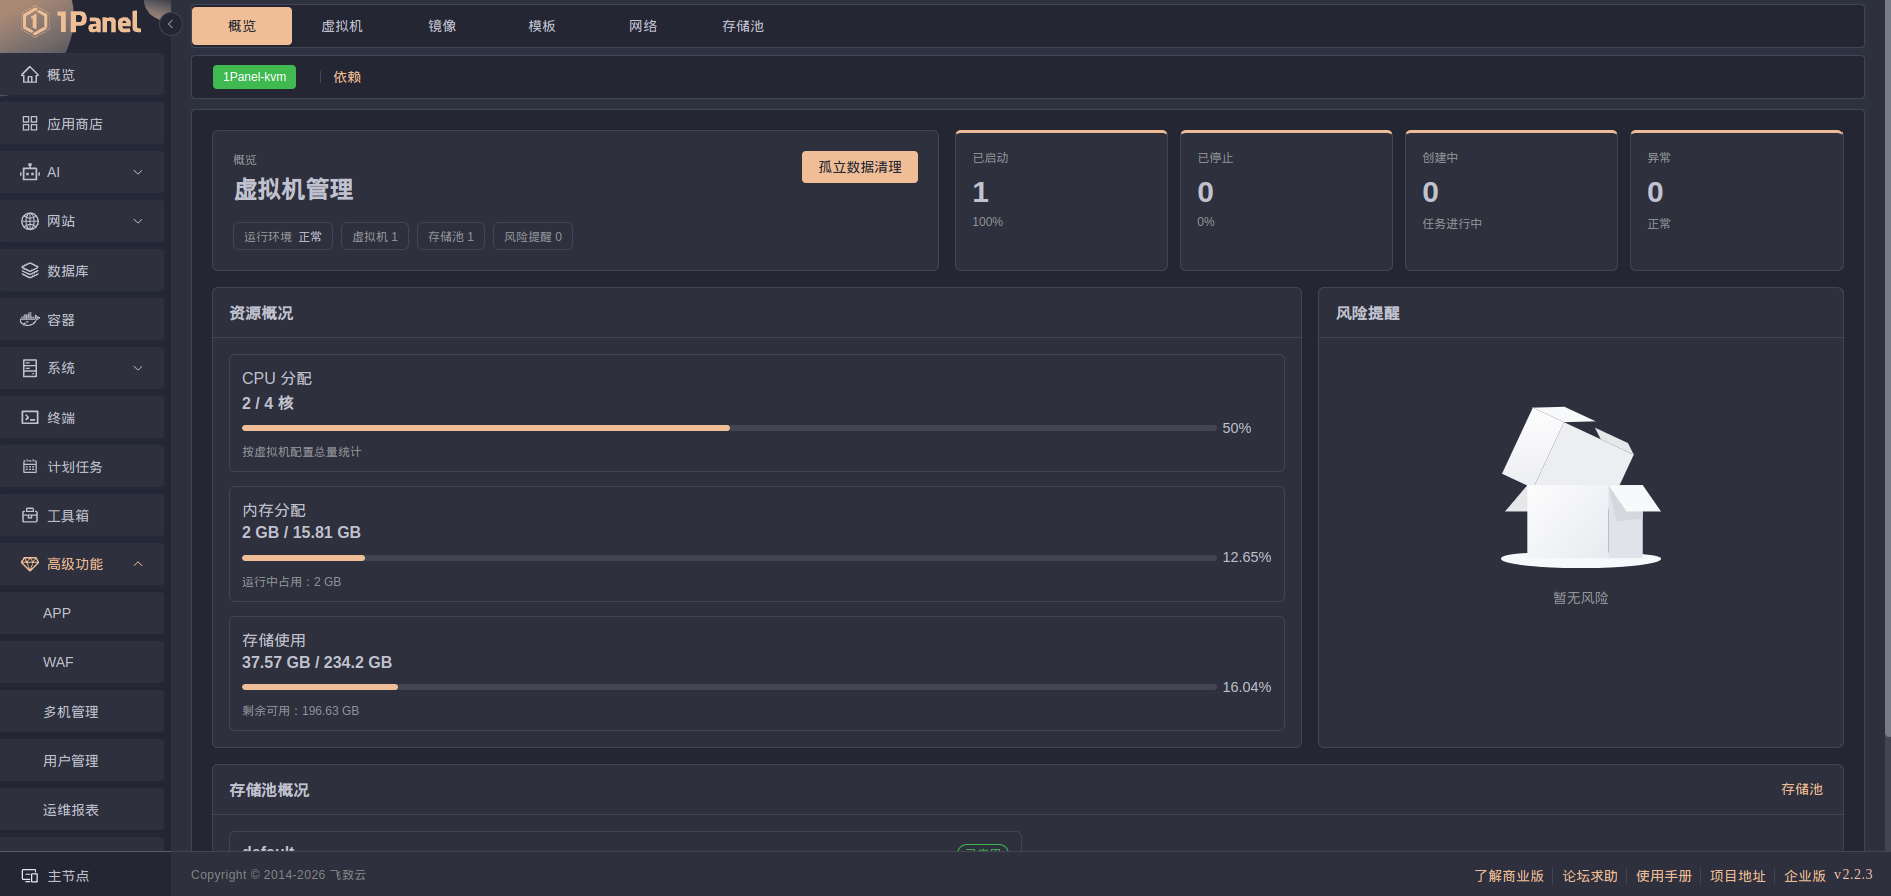Click the empty box illustration above 暂无风险
This screenshot has height=896, width=1891.
pyautogui.click(x=1581, y=487)
